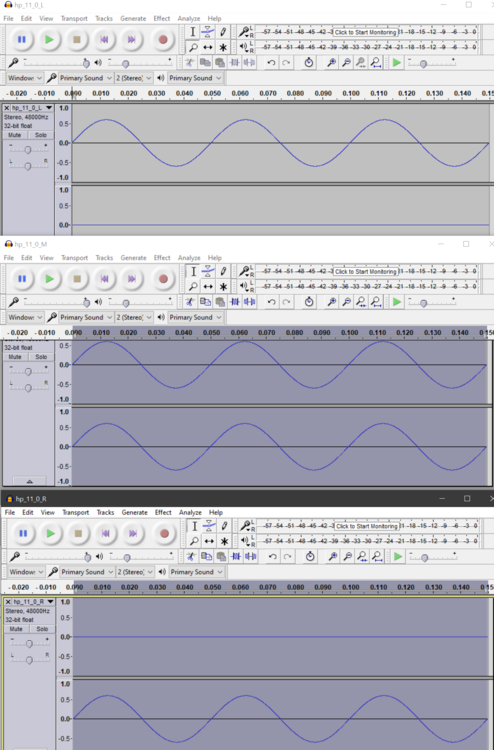Toggle Pause in the hp_11_0_L window
The width and height of the screenshot is (494, 750).
[x=22, y=40]
